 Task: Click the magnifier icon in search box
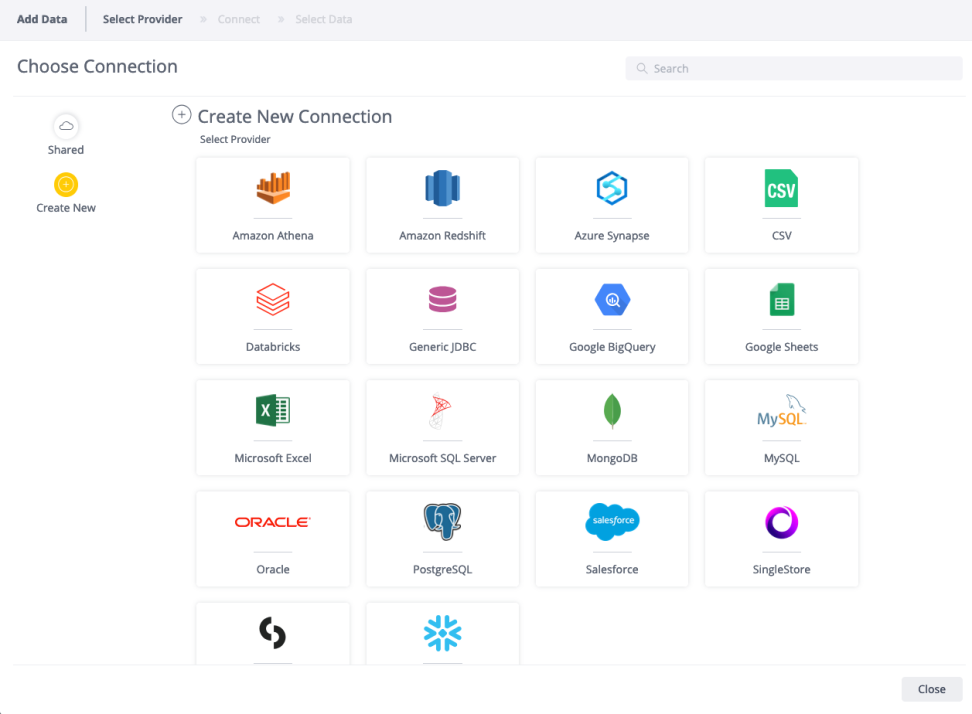pos(642,68)
